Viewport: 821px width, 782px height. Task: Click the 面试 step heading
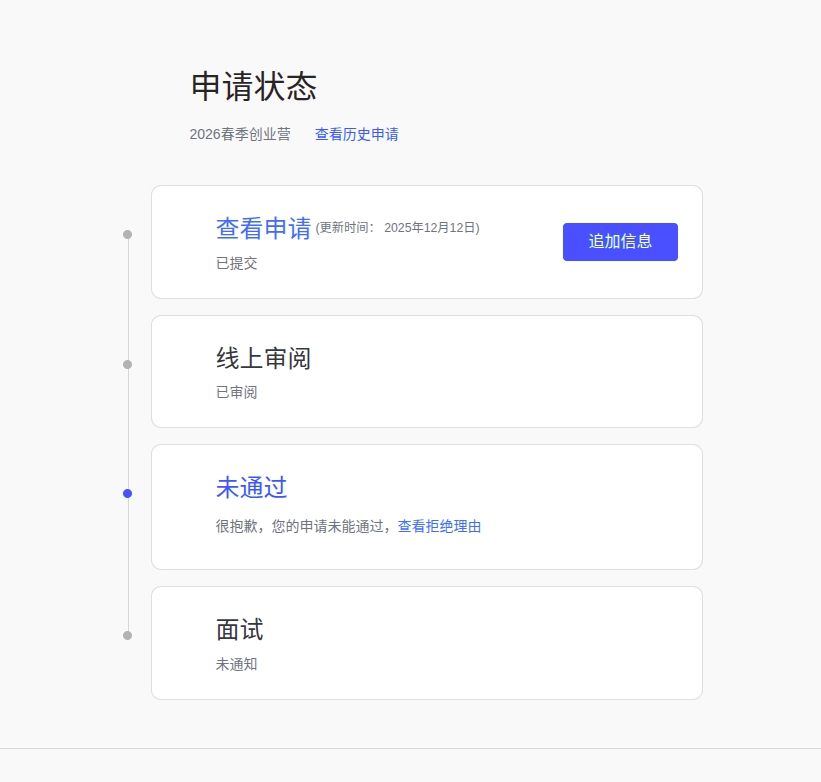click(239, 630)
